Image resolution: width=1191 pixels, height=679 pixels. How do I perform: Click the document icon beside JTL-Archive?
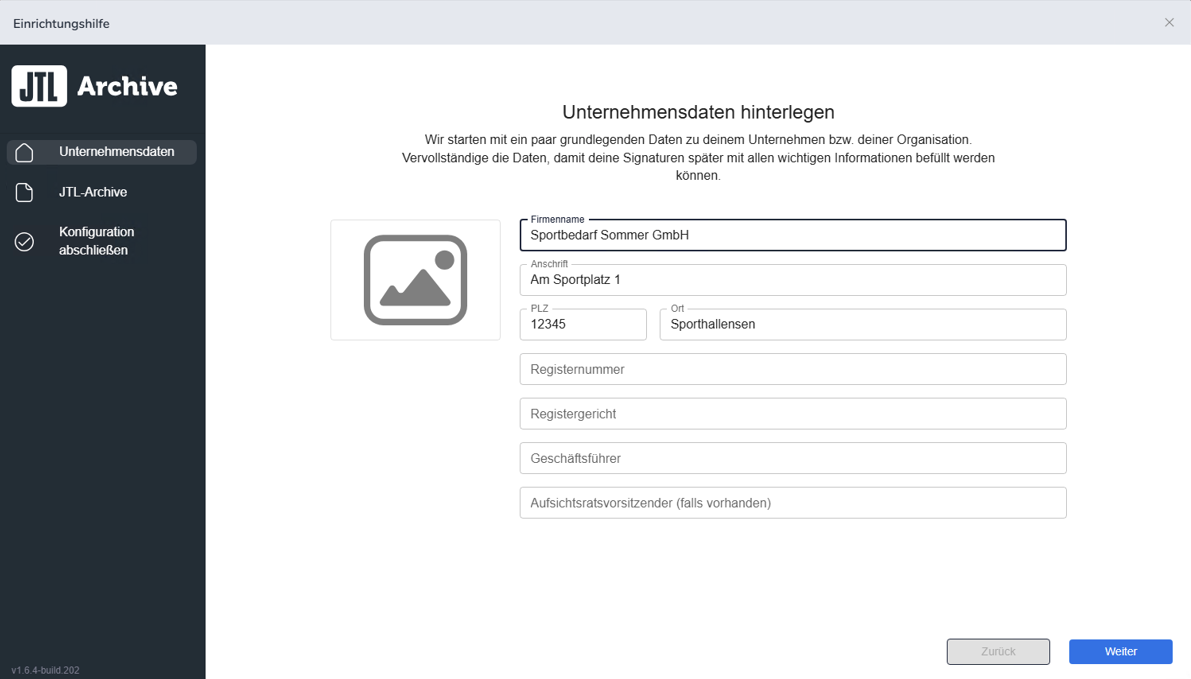(x=25, y=192)
